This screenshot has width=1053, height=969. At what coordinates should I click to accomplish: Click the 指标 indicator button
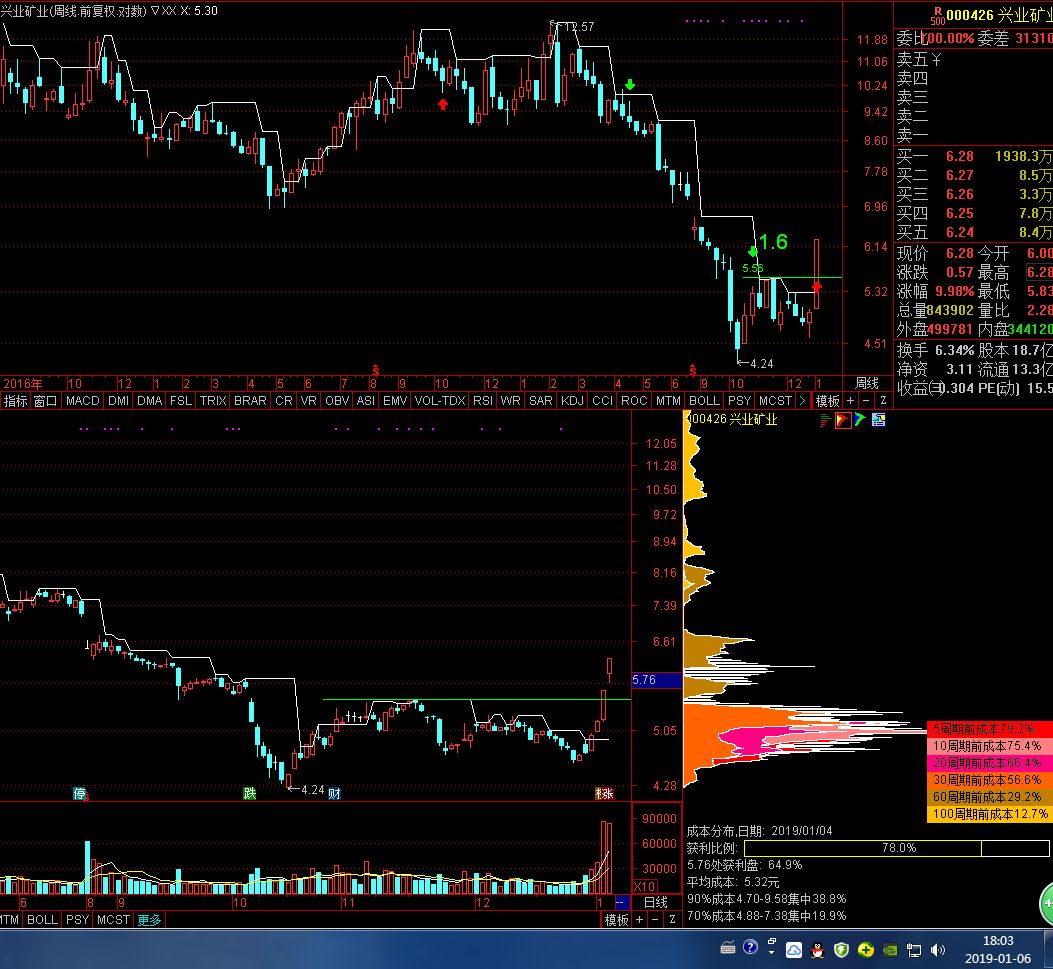tap(16, 400)
